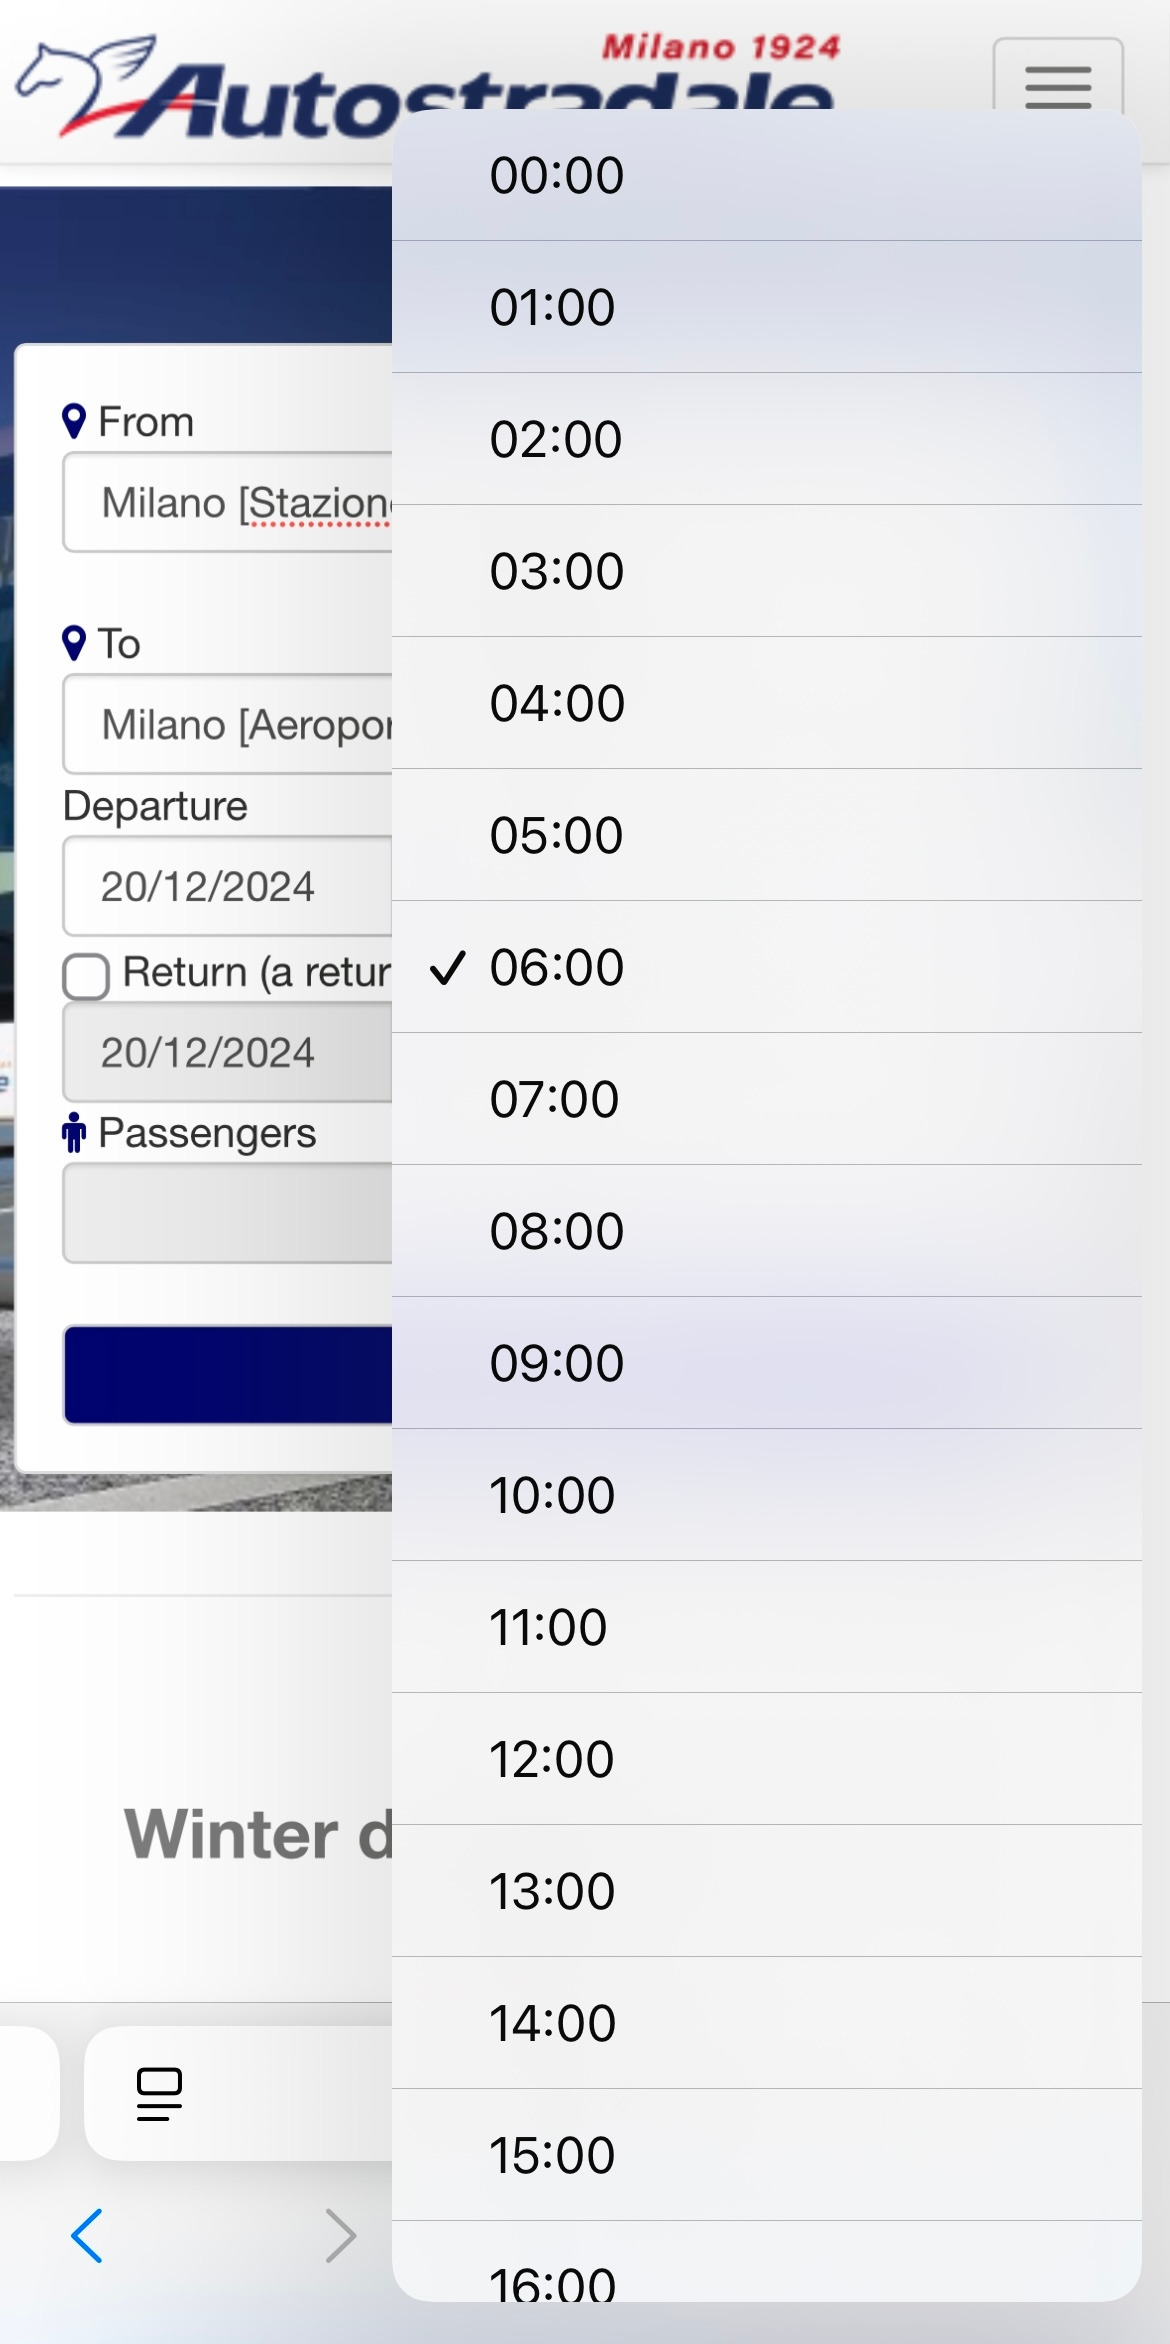Select 00:00 from the time list
The image size is (1170, 2344).
[766, 175]
